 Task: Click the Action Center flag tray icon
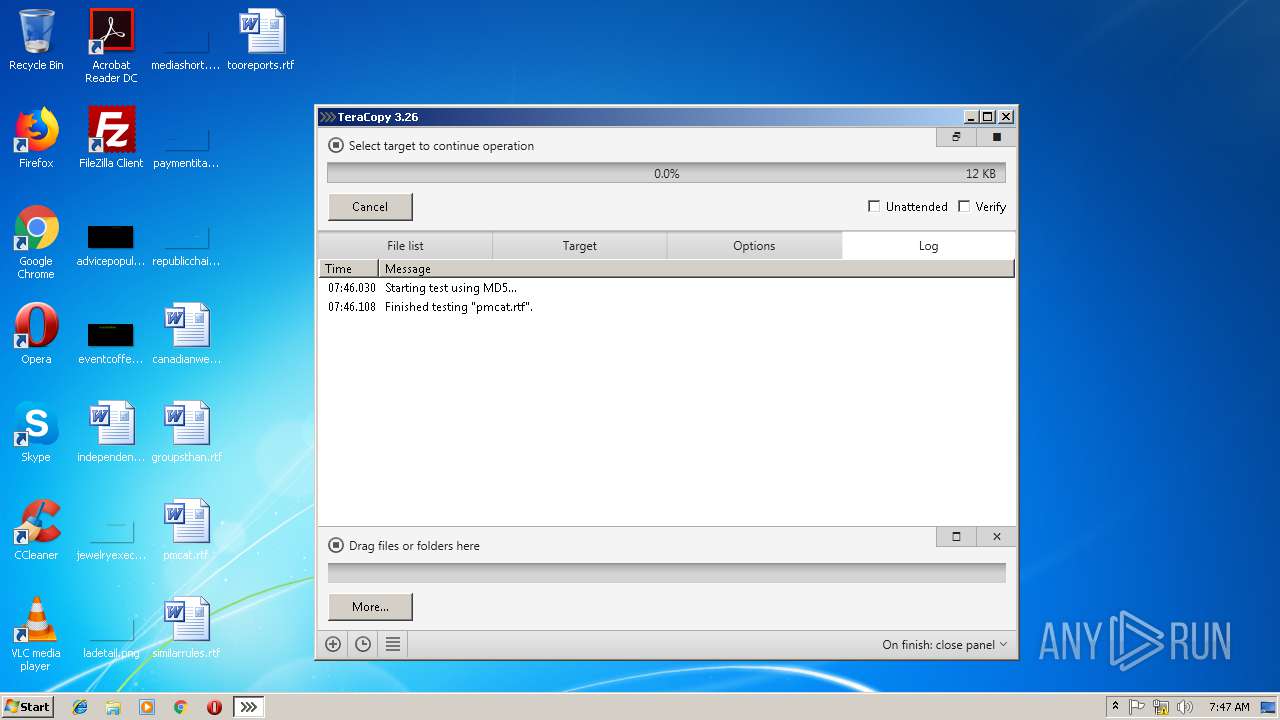1137,707
